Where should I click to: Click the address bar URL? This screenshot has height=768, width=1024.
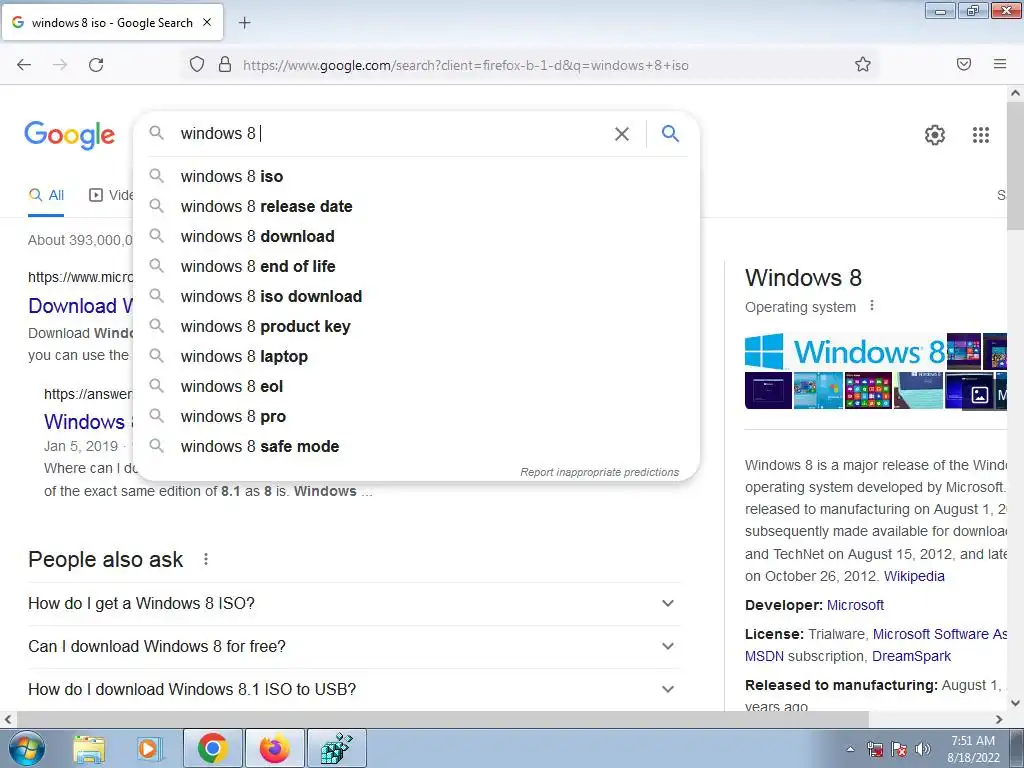pos(466,65)
